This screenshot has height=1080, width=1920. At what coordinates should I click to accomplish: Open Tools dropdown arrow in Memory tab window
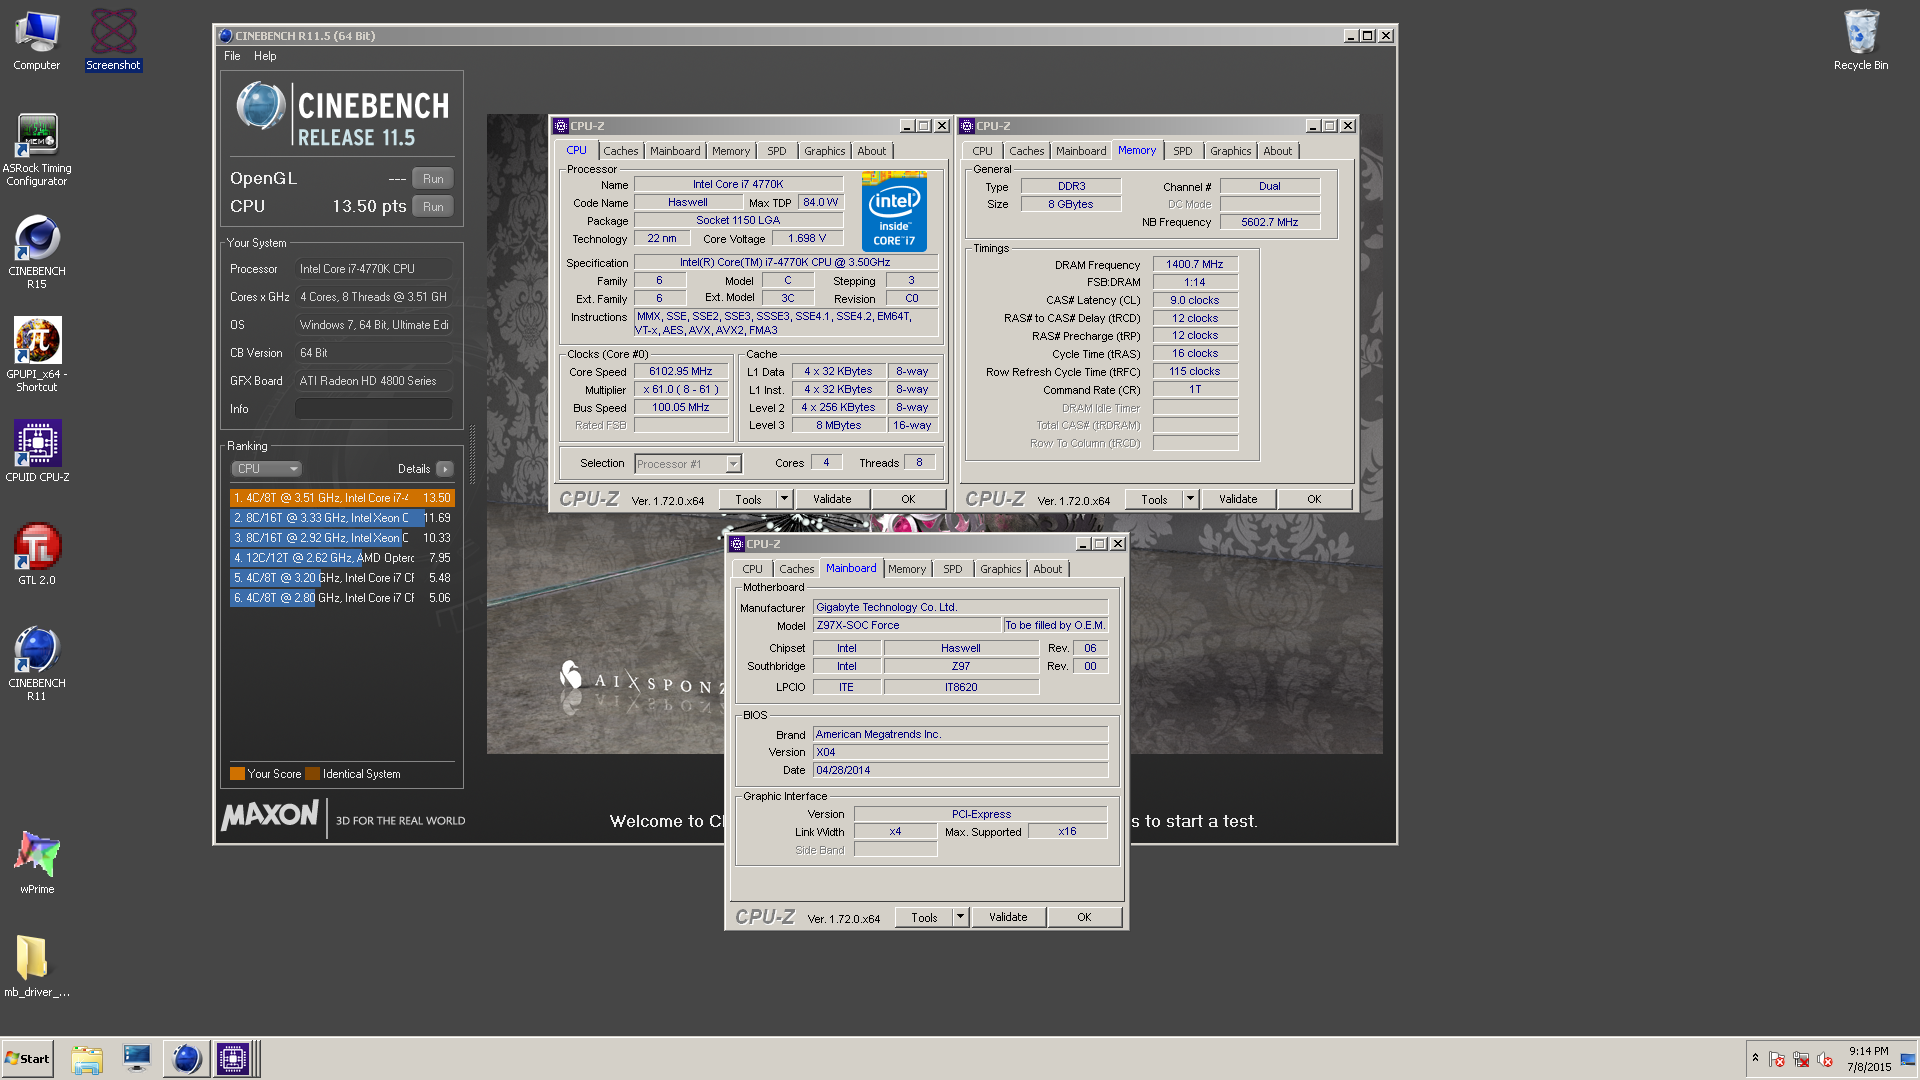[1190, 500]
